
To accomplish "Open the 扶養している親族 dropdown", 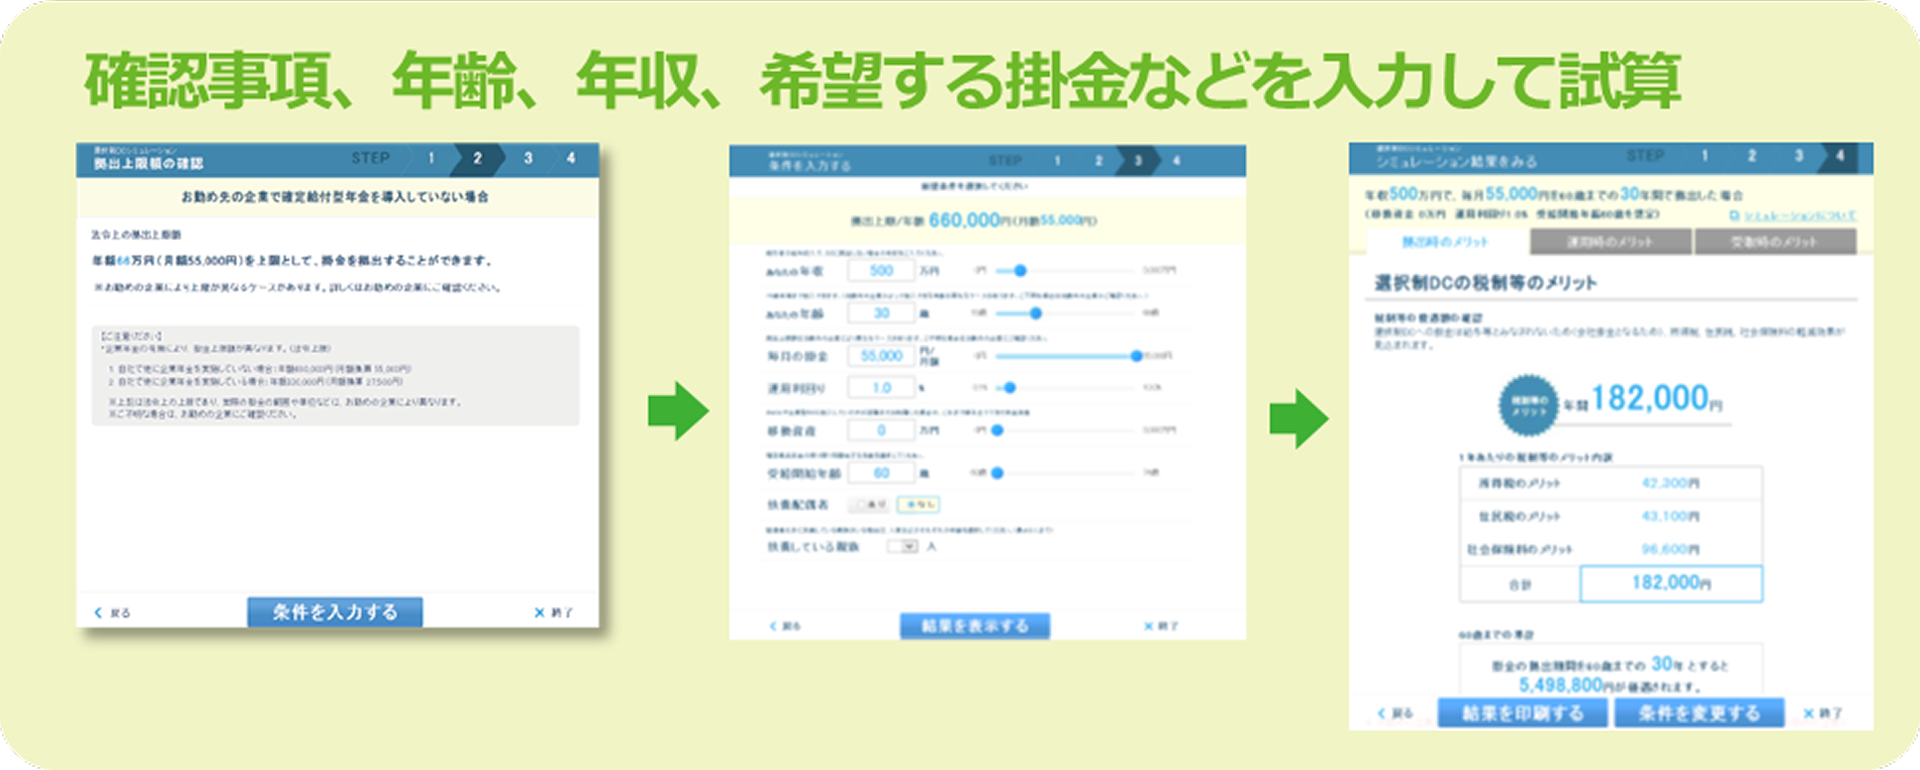I will [905, 546].
